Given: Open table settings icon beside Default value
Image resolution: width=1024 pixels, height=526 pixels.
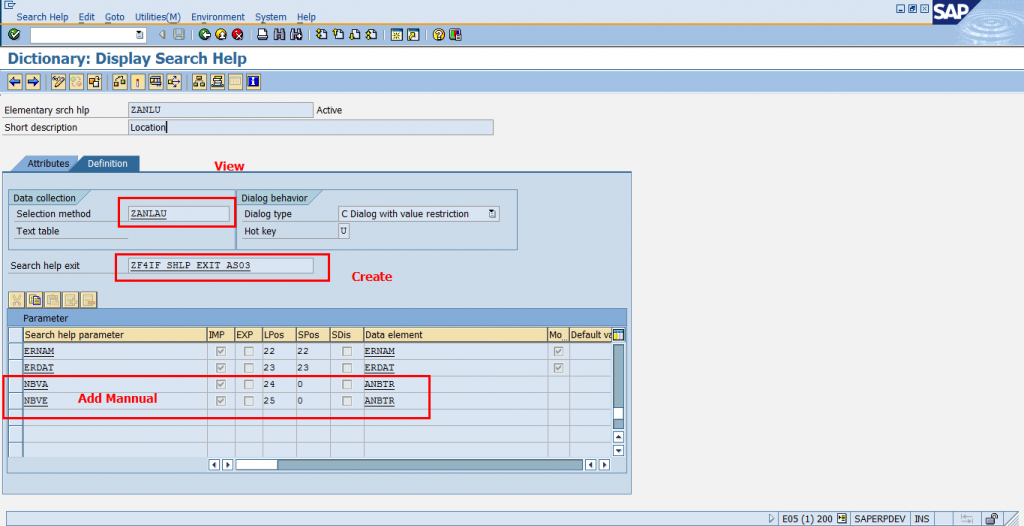Looking at the screenshot, I should point(618,335).
